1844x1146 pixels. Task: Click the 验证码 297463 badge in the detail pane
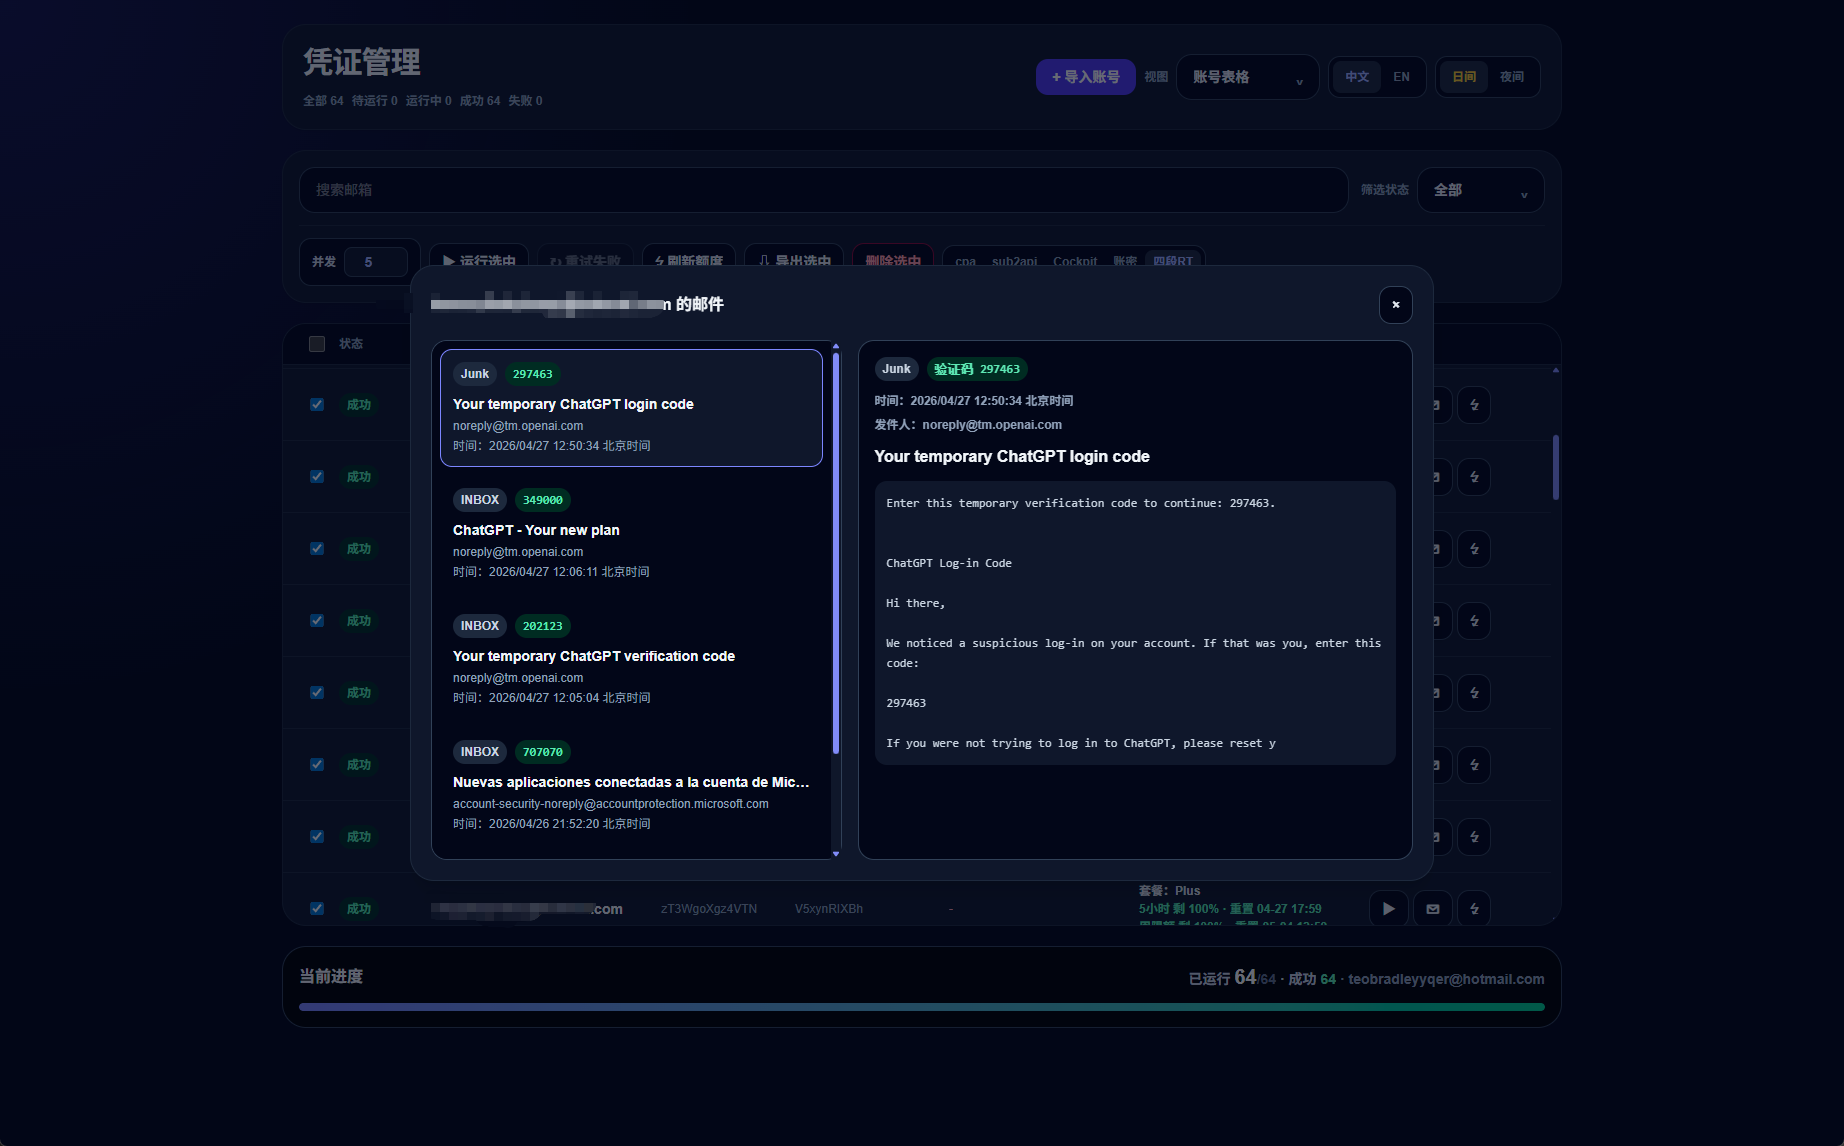pos(977,369)
